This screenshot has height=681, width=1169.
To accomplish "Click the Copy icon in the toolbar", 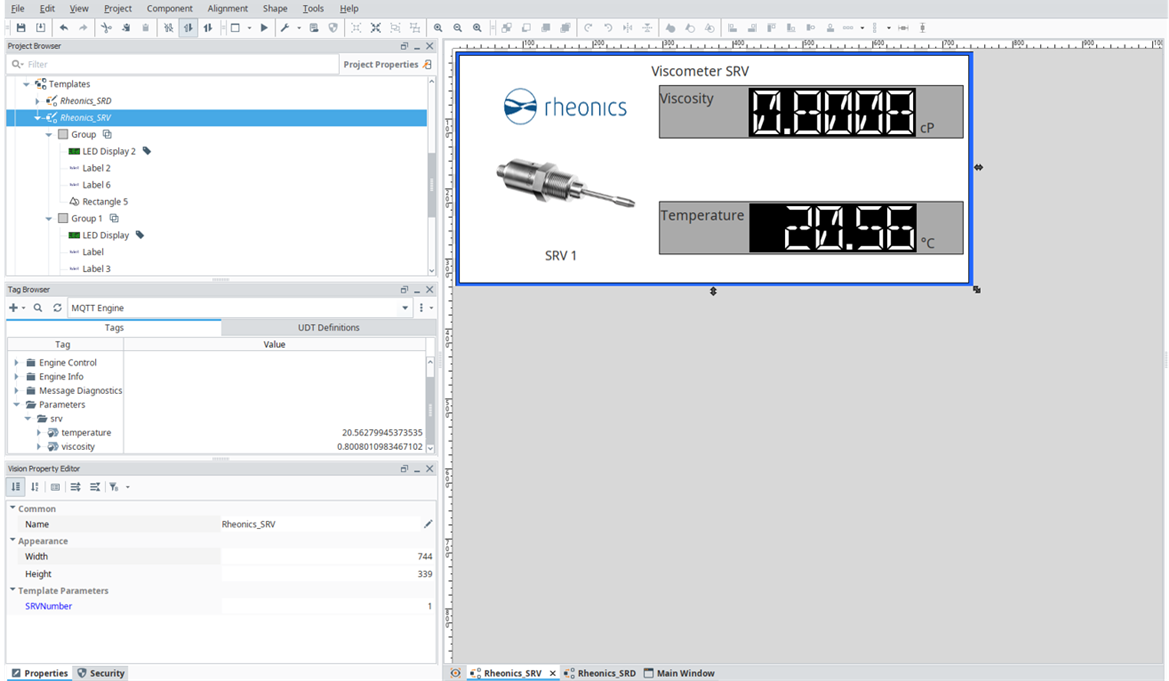I will coord(126,28).
